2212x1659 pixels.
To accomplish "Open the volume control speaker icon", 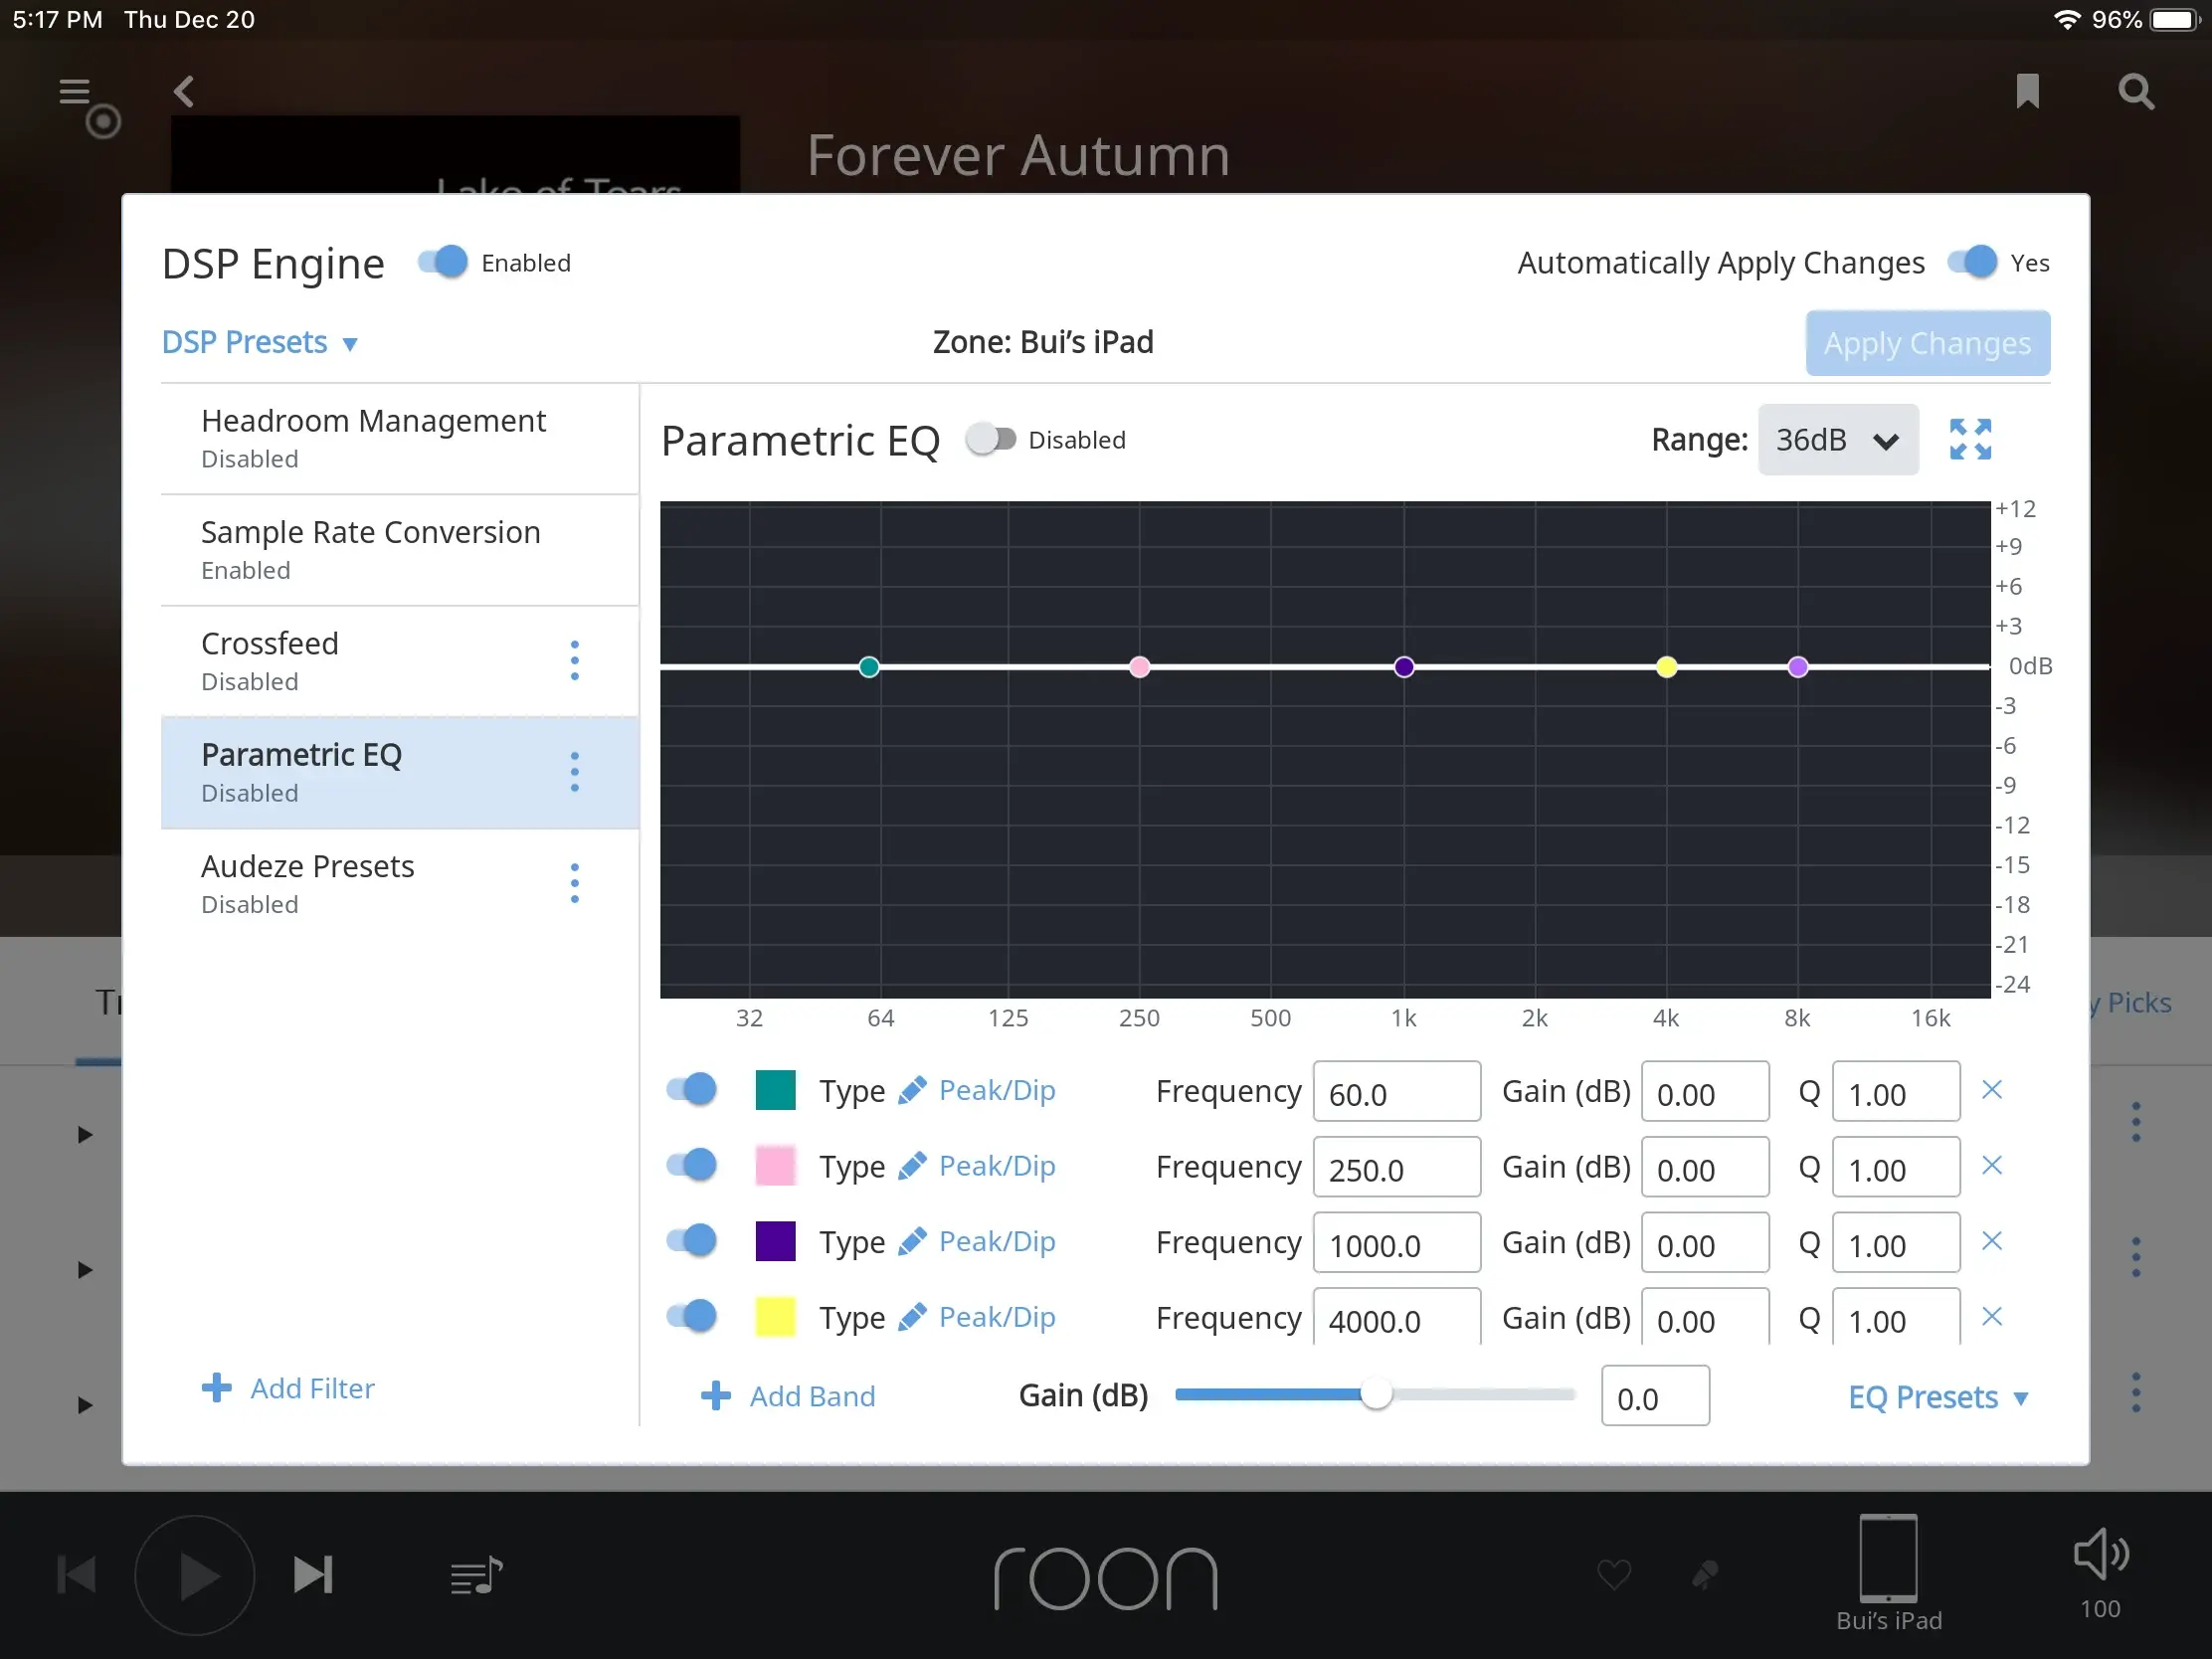I will coord(2100,1554).
